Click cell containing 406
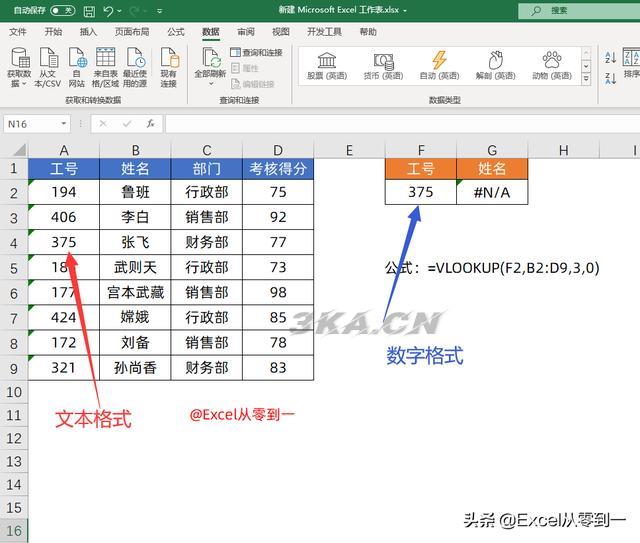The height and width of the screenshot is (543, 640). point(64,217)
